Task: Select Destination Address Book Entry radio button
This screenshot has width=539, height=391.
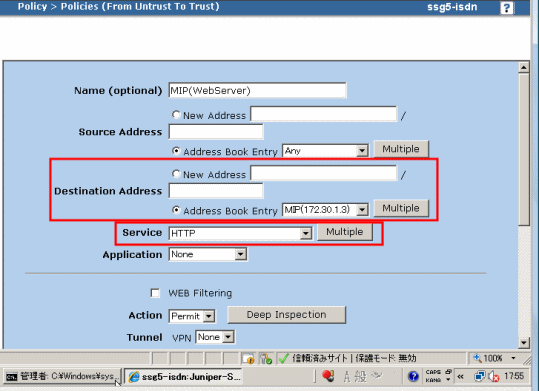Action: 176,210
